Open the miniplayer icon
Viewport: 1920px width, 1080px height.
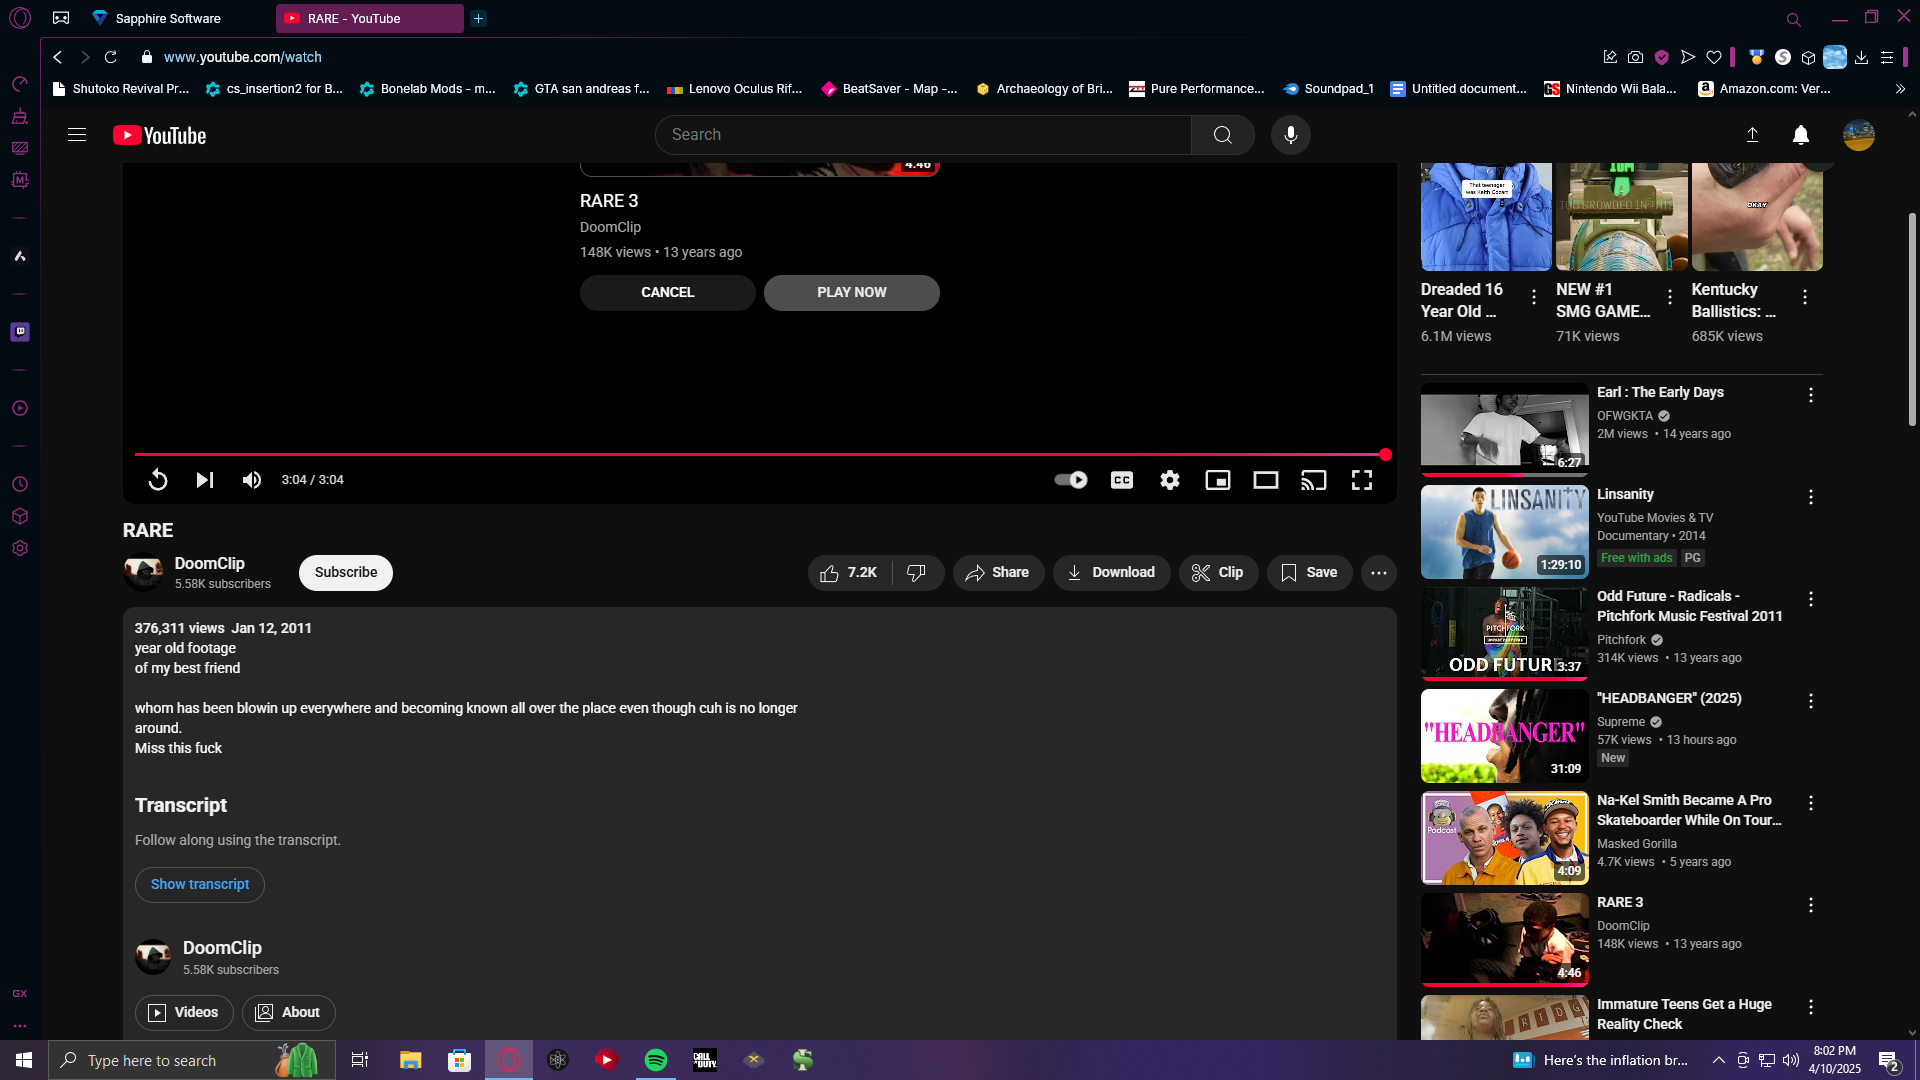tap(1217, 480)
